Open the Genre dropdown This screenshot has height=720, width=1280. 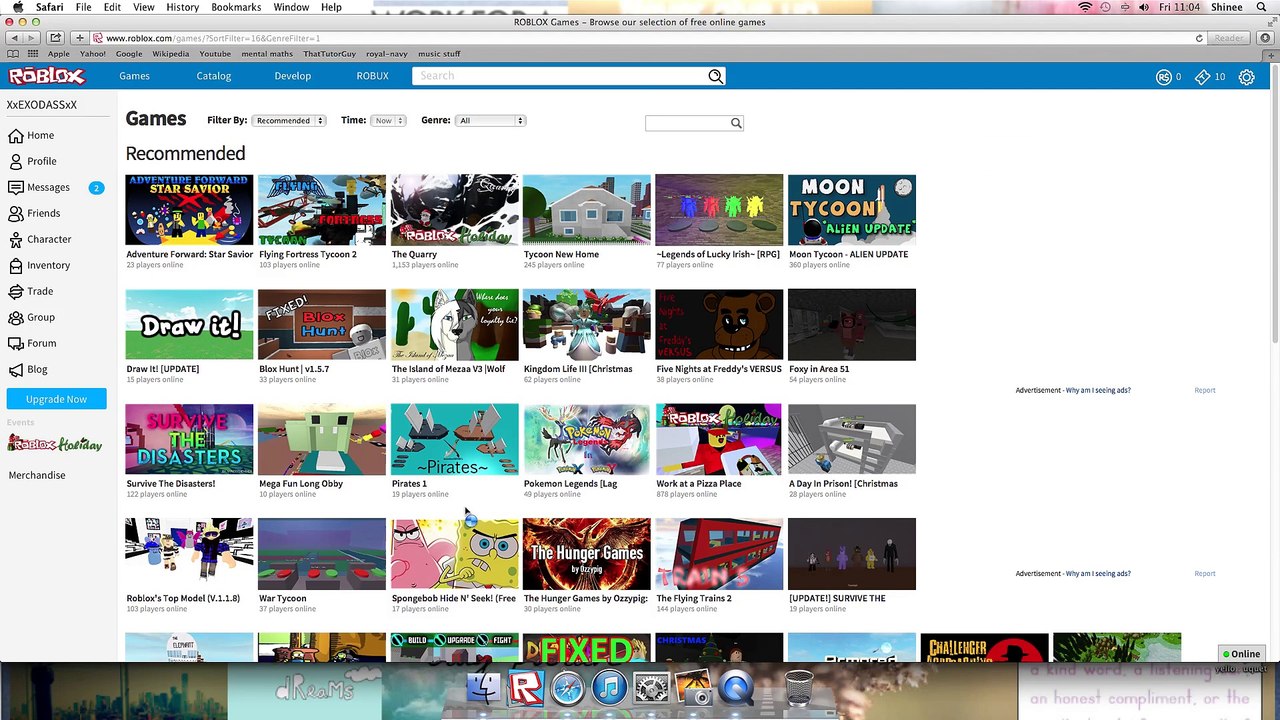490,120
